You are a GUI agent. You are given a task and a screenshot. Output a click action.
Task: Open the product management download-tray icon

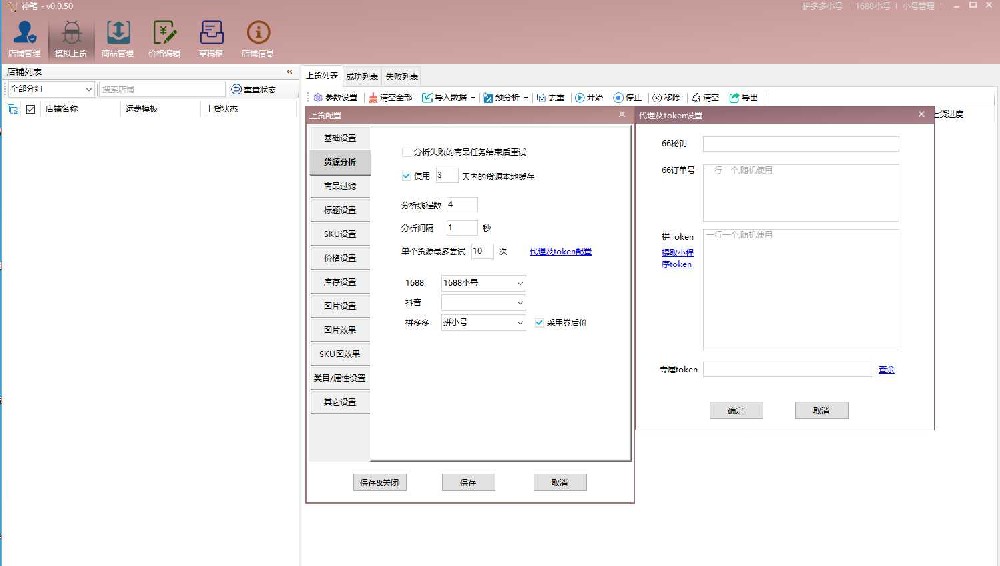pyautogui.click(x=118, y=32)
